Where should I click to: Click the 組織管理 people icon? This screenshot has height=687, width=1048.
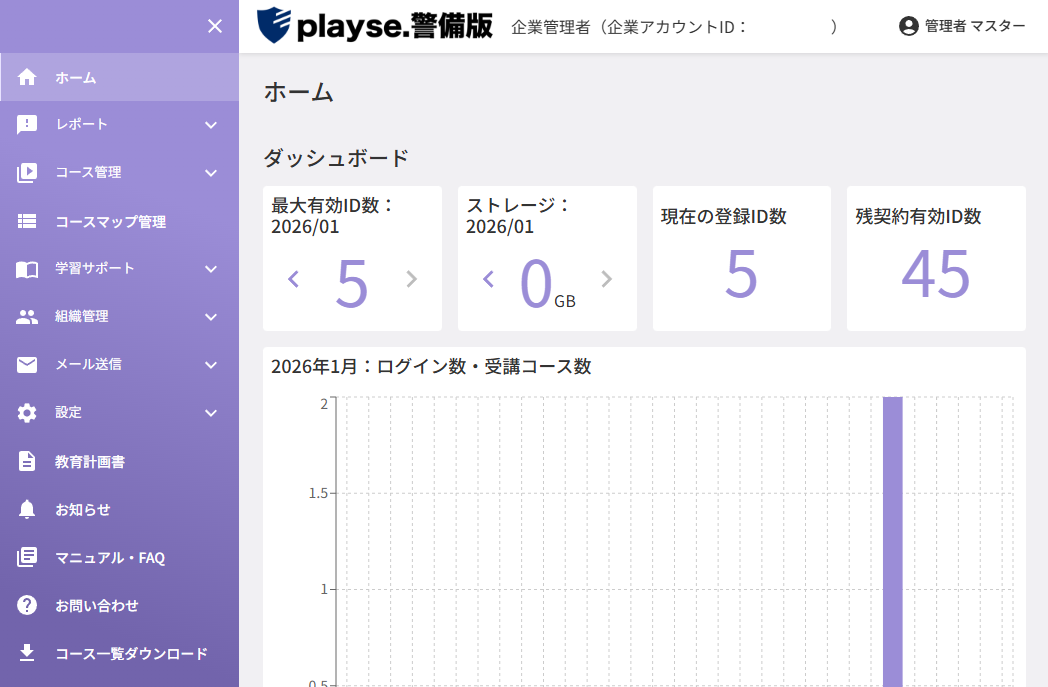coord(27,317)
